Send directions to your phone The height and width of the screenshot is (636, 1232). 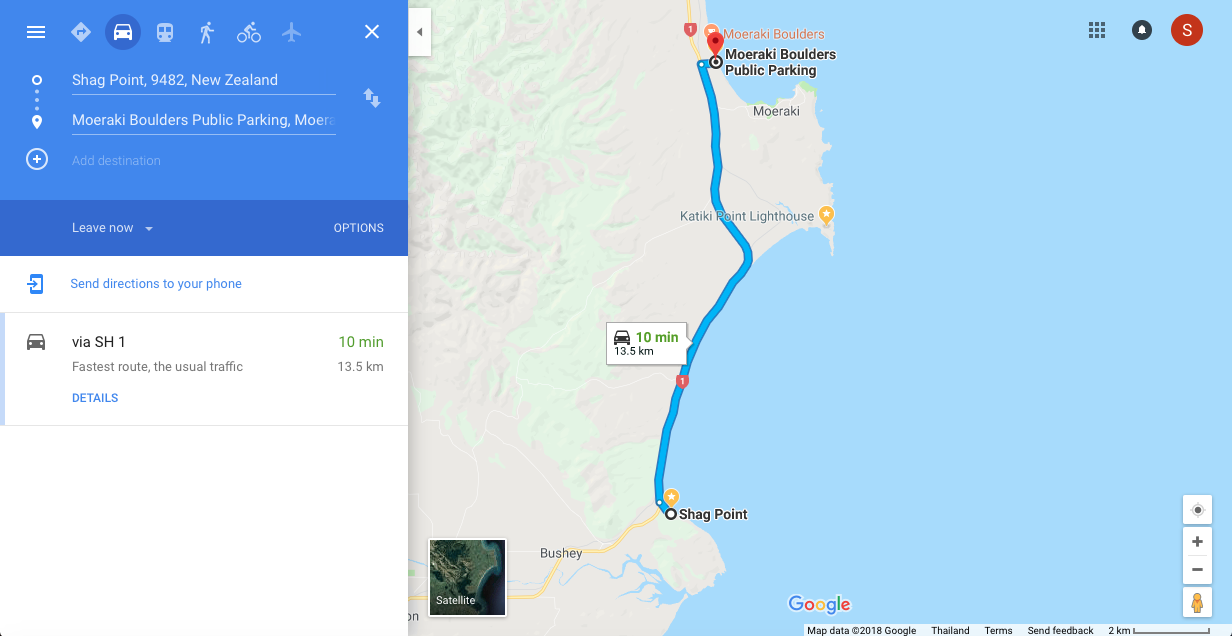click(156, 284)
